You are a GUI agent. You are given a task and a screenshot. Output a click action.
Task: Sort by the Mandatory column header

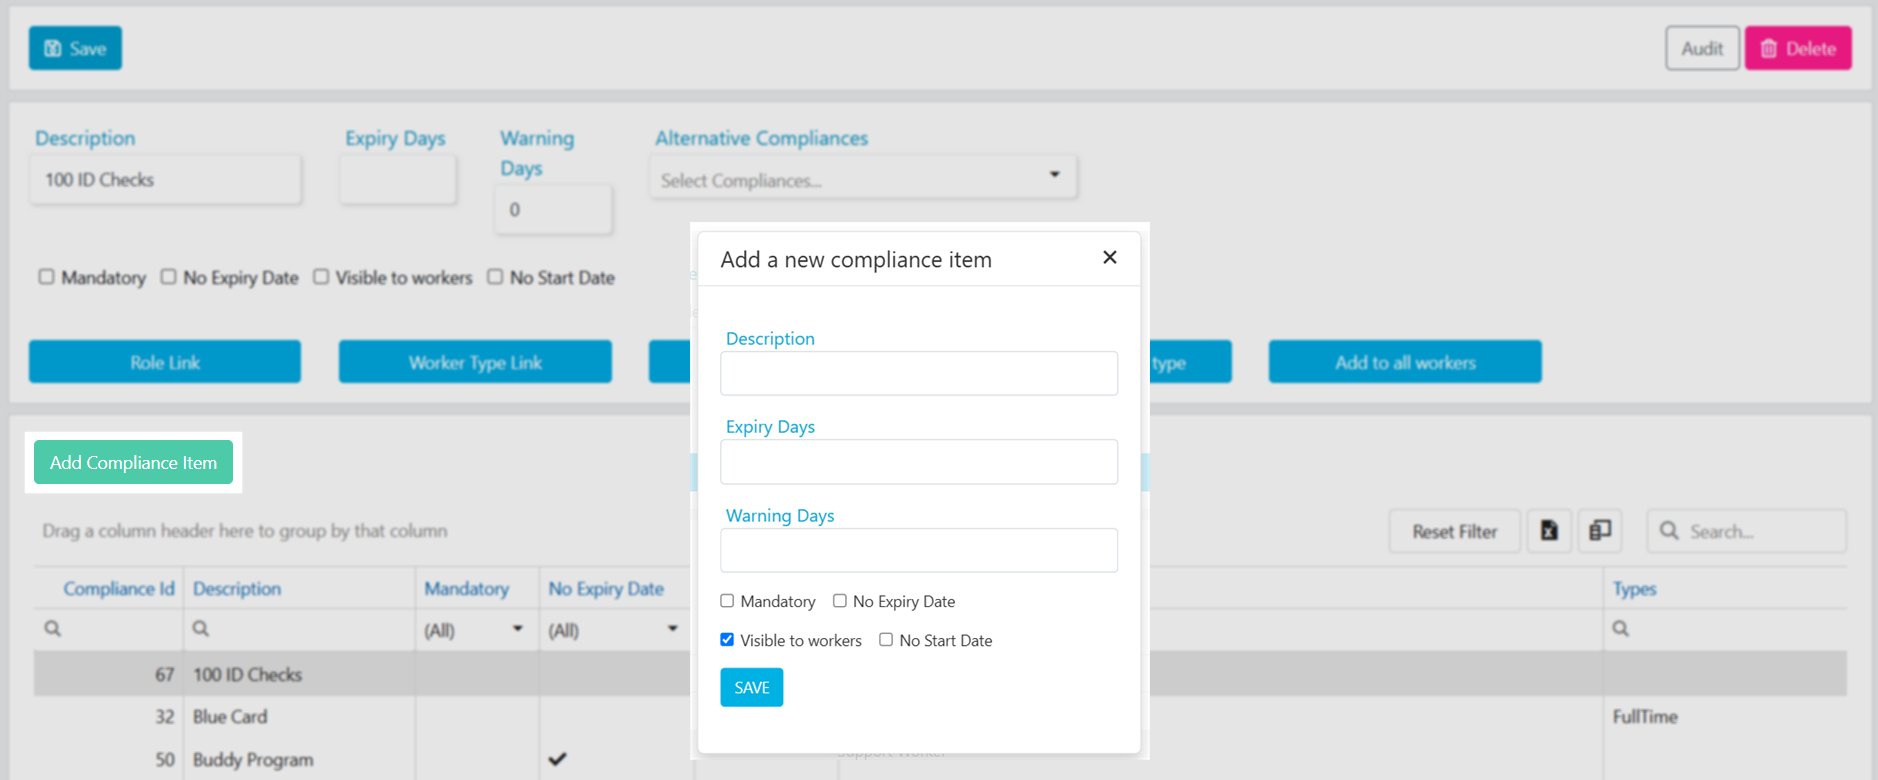[467, 589]
